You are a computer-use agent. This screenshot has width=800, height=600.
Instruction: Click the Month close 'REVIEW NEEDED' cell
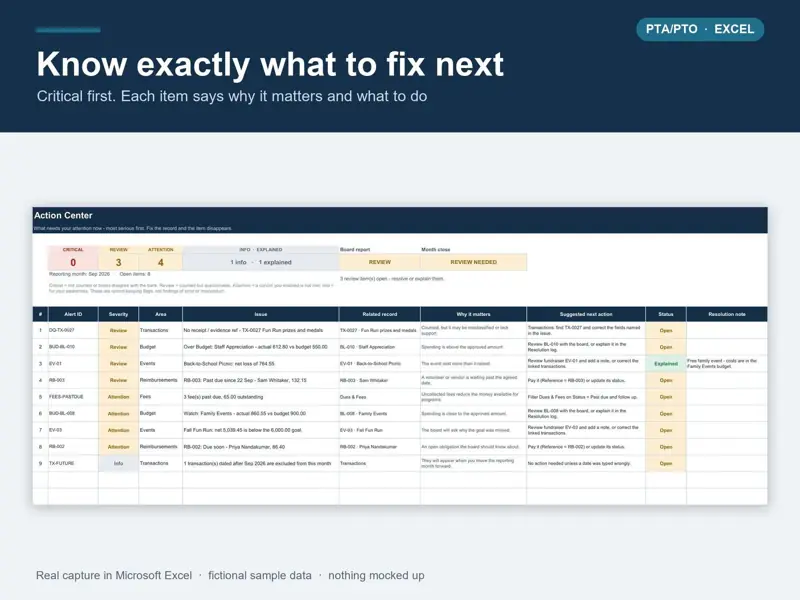point(473,262)
